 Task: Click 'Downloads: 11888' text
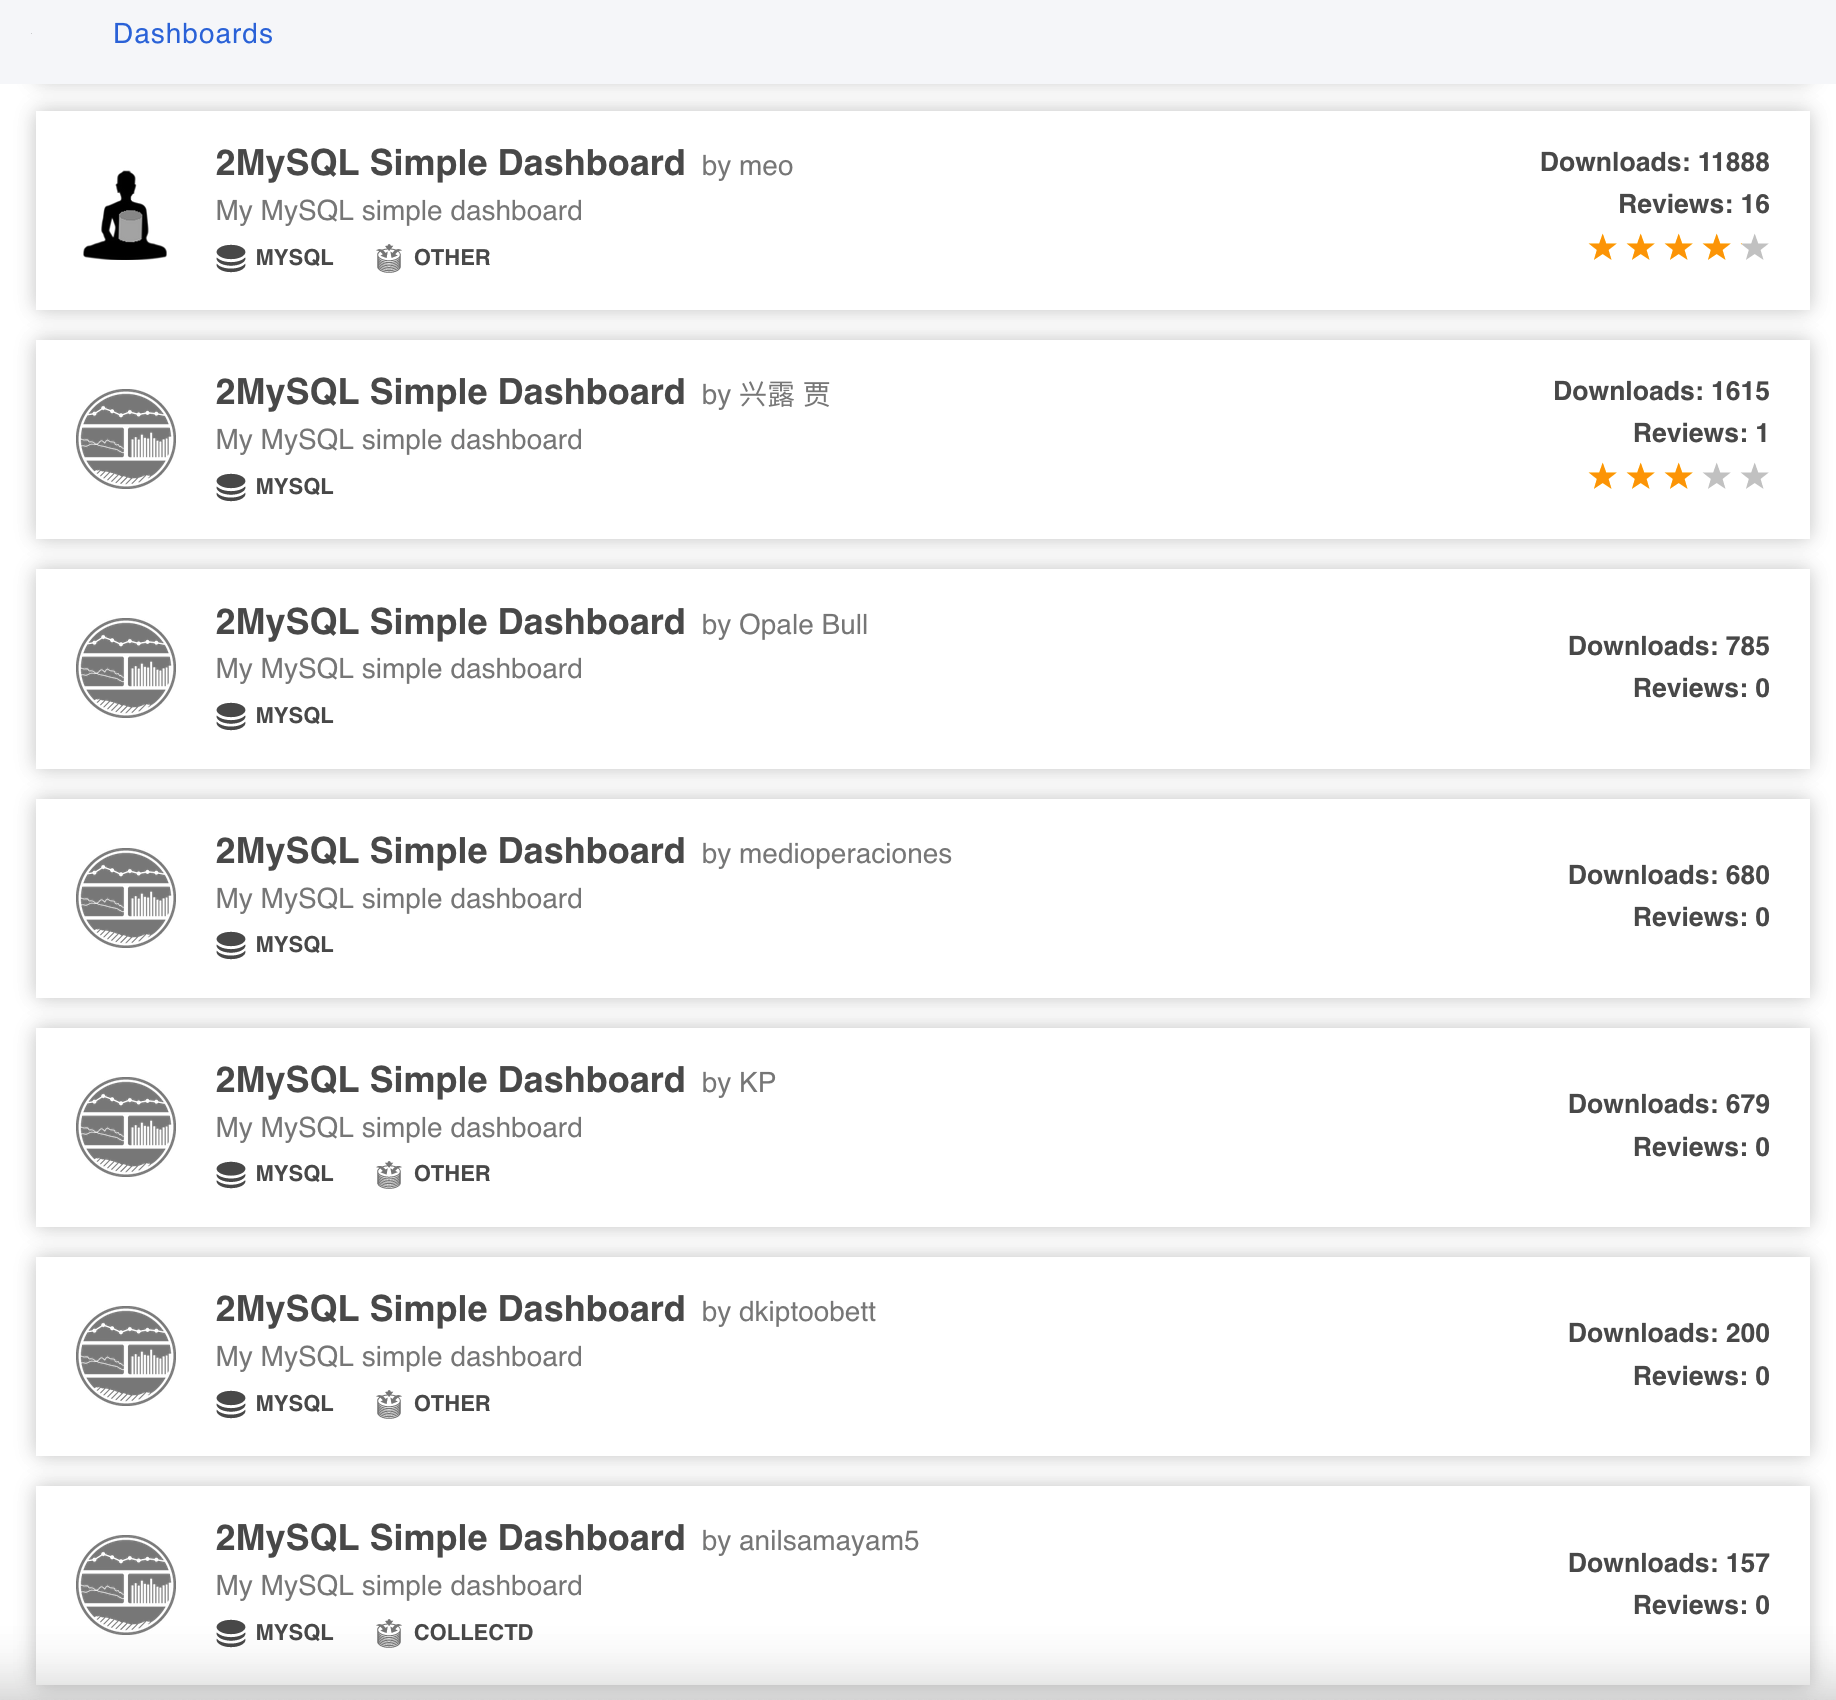[1654, 162]
